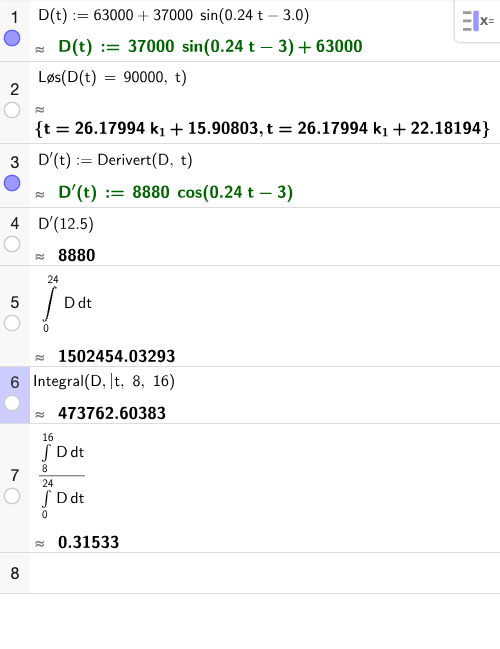Toggle visibility circle for row 2 Løs
500x649 pixels.
[x=12, y=110]
